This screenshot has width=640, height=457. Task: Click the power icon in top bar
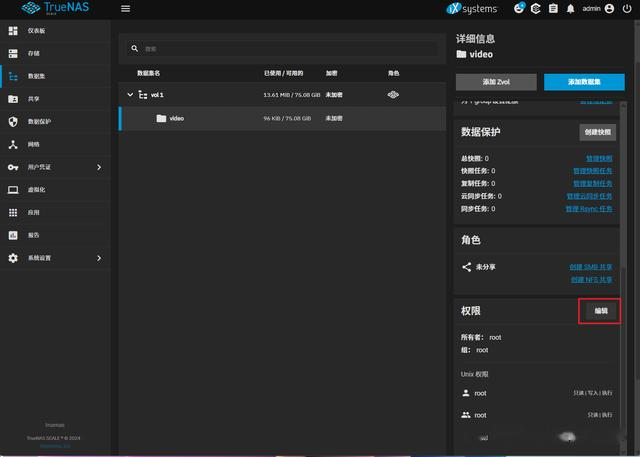coord(627,9)
